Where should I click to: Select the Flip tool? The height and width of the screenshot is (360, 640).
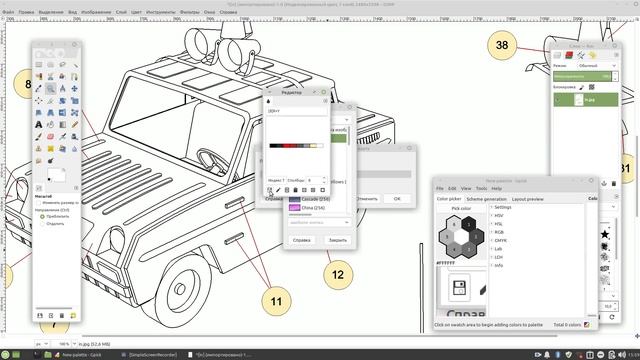(x=62, y=112)
